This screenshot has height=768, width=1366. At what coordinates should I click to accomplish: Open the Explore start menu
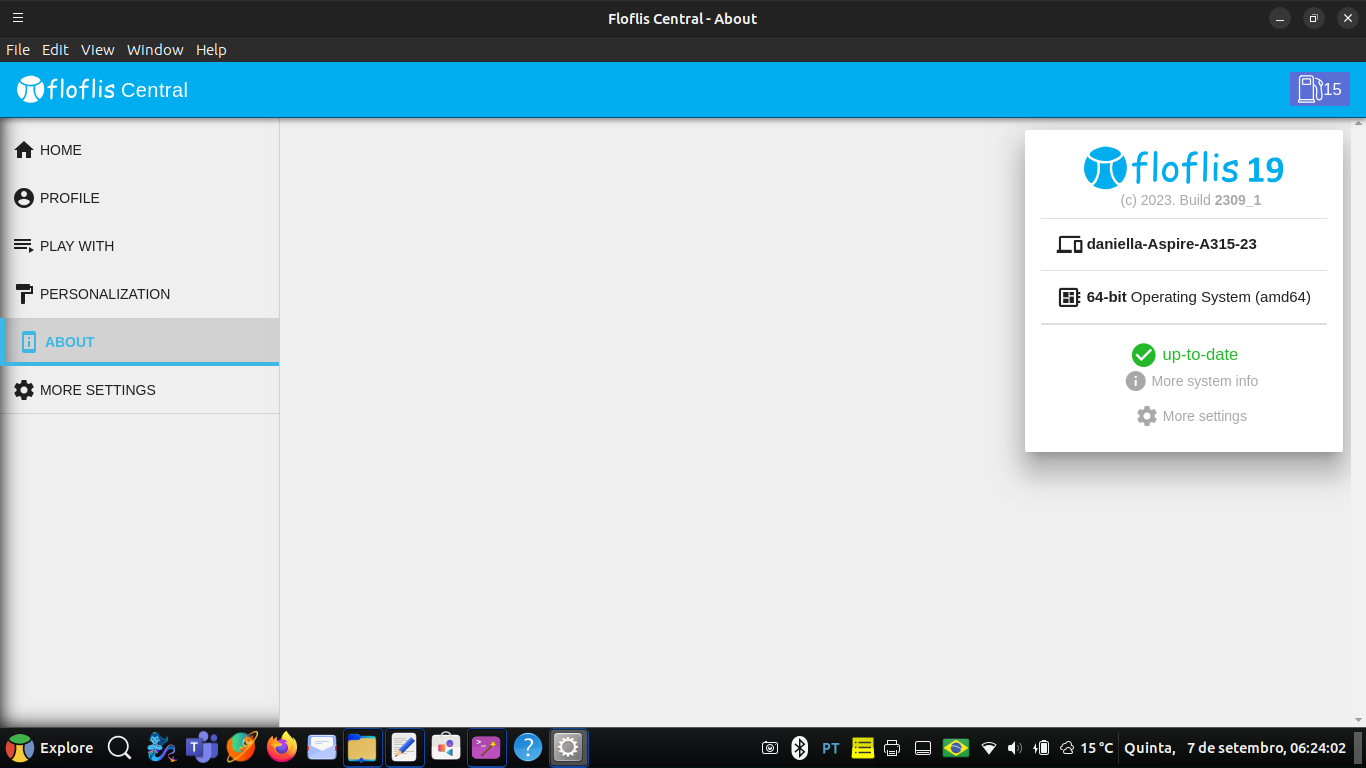point(50,748)
